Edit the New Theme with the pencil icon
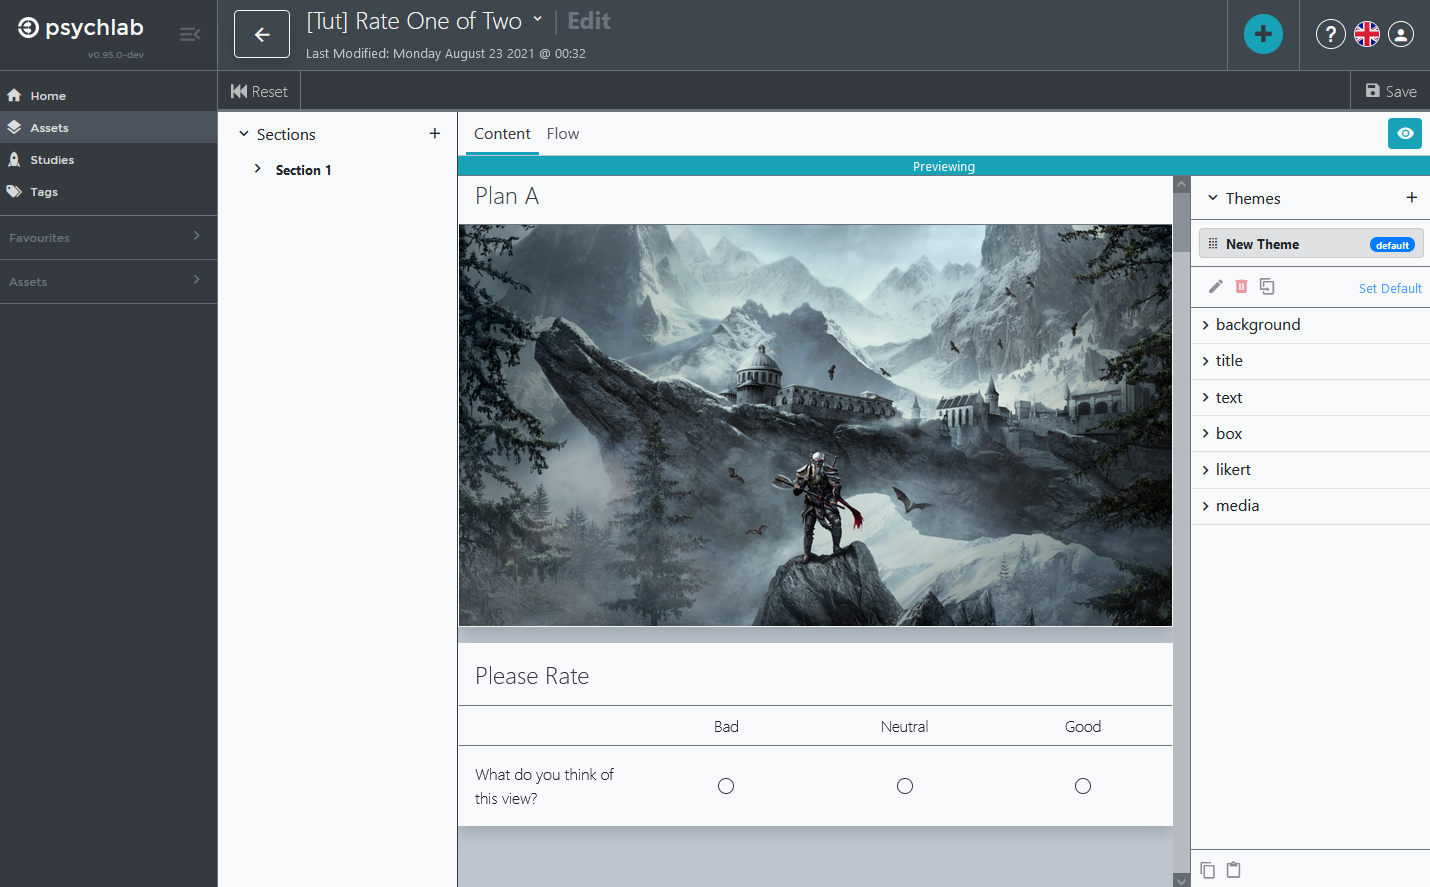Image resolution: width=1430 pixels, height=887 pixels. [1216, 286]
